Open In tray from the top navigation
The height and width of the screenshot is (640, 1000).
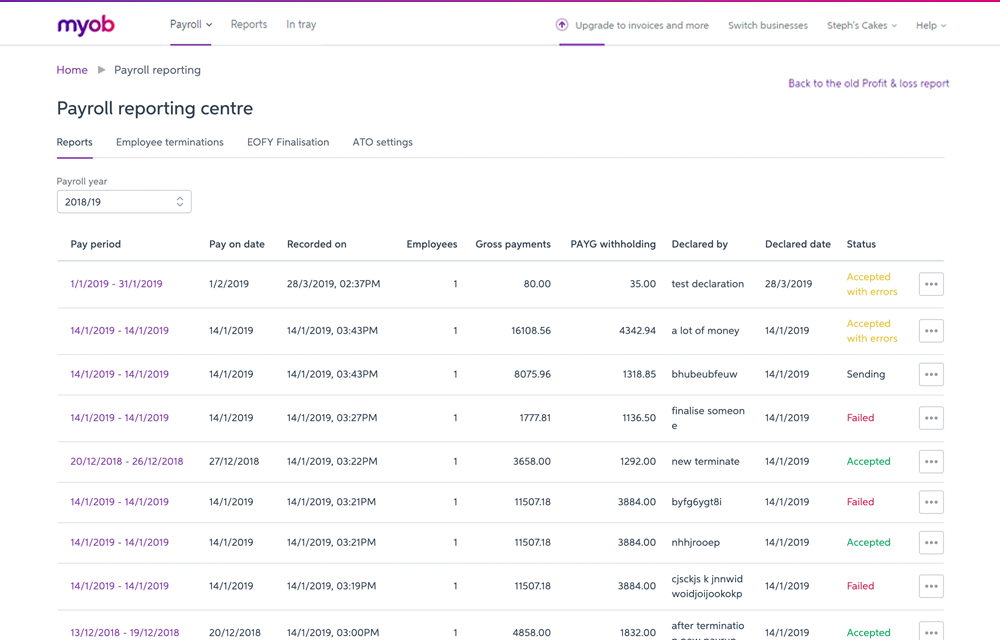click(301, 24)
